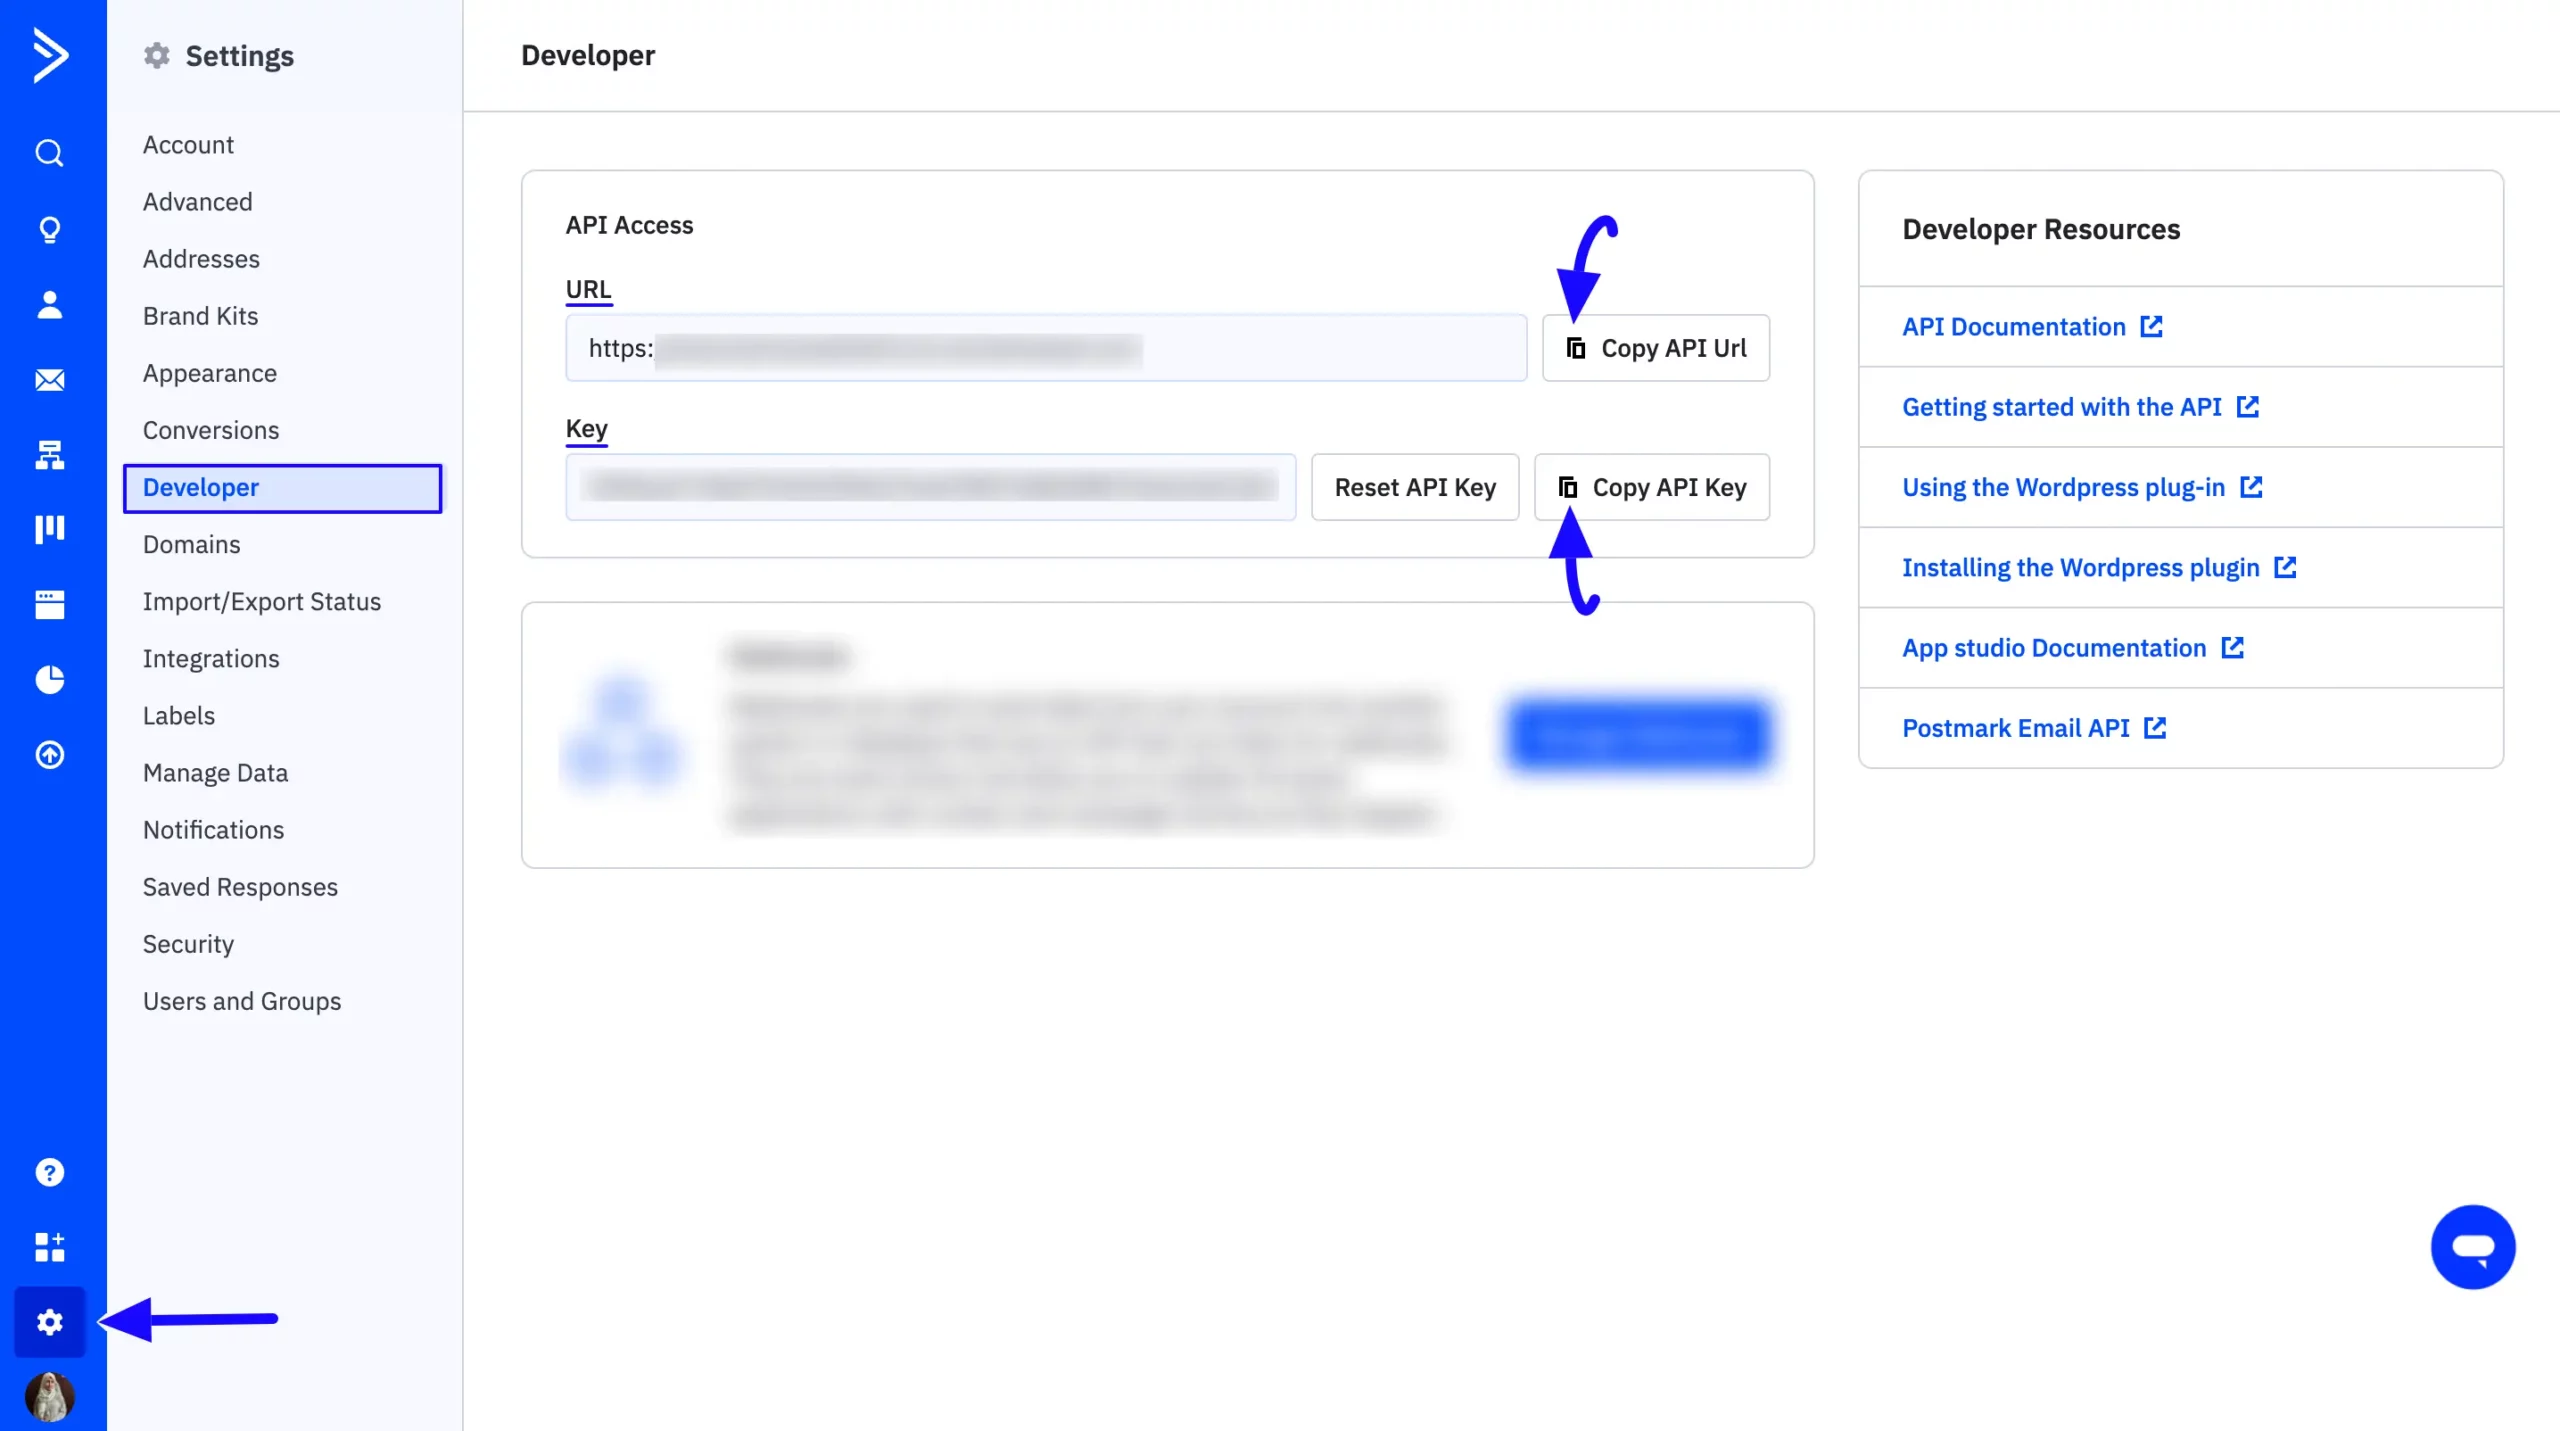Go to Conversions settings

pos(211,430)
